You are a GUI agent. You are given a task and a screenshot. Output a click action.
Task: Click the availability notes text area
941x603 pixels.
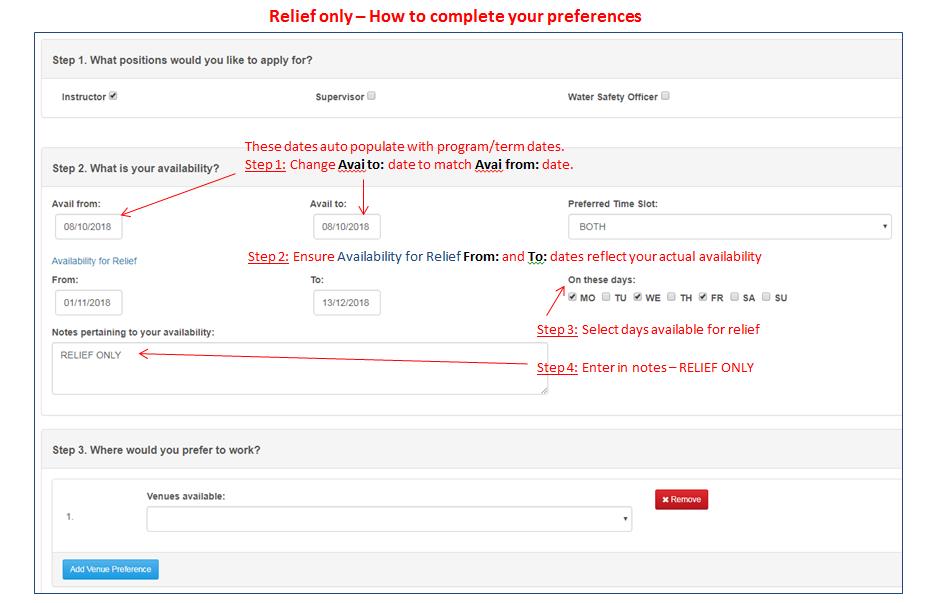click(x=299, y=368)
